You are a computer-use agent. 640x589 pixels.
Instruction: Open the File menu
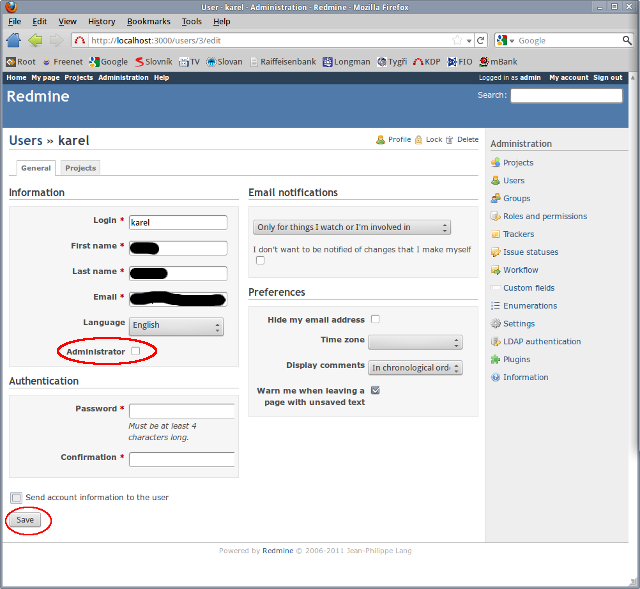[15, 22]
